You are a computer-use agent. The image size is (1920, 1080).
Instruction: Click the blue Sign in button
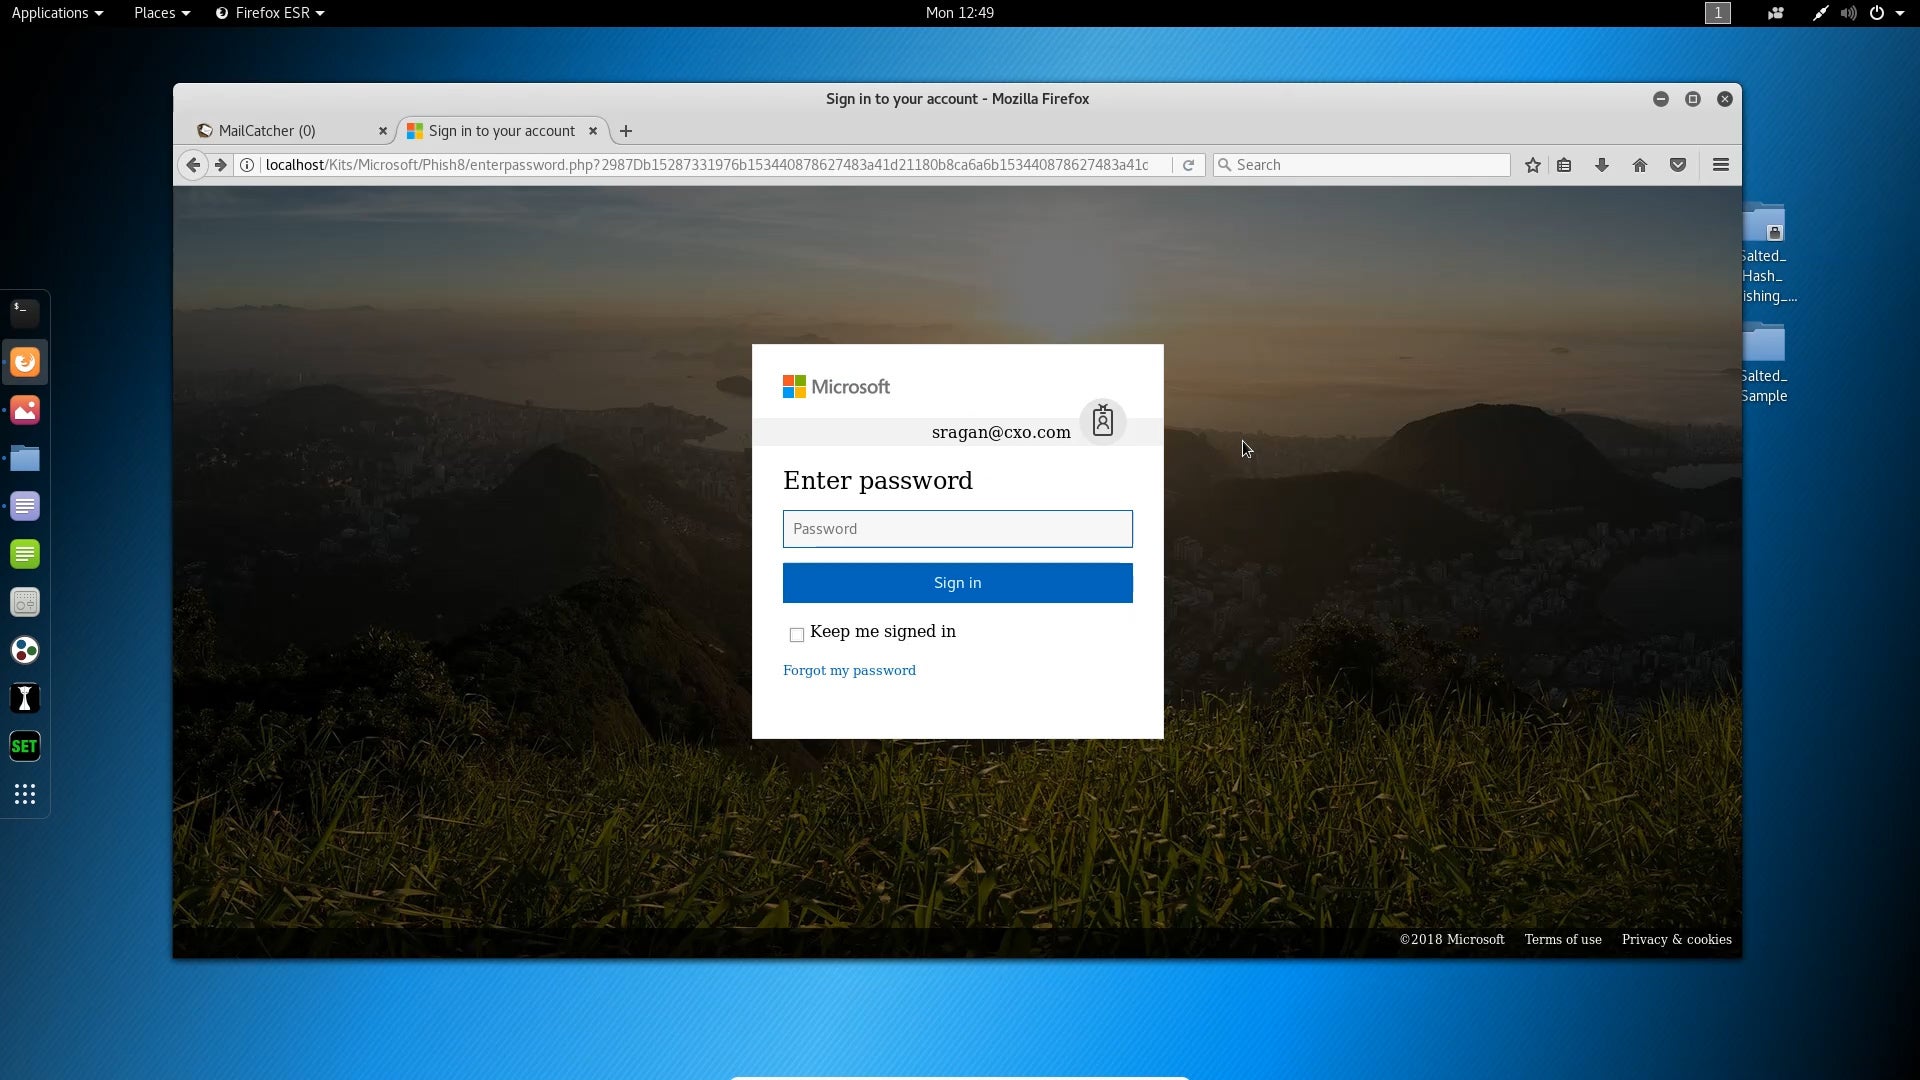[957, 583]
